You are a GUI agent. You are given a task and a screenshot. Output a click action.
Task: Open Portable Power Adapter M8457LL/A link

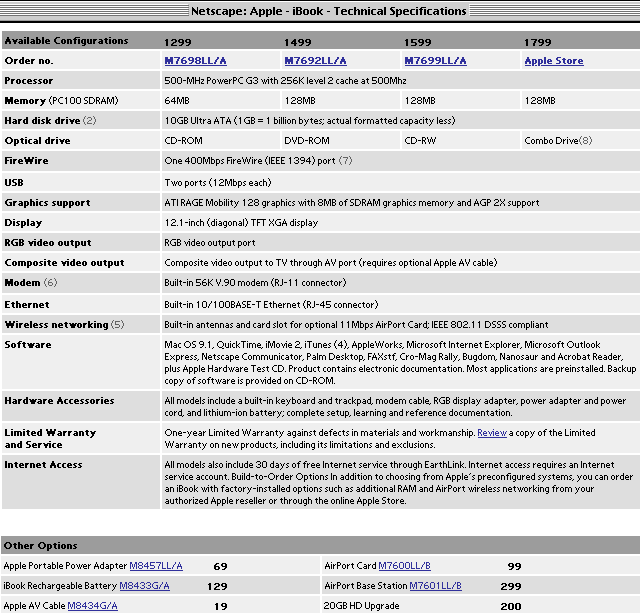pos(156,566)
